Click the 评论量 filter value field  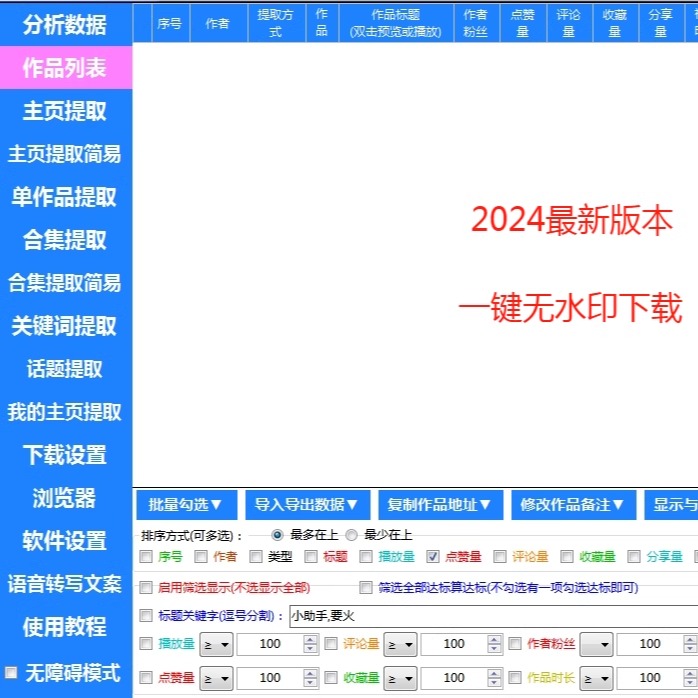tap(454, 644)
